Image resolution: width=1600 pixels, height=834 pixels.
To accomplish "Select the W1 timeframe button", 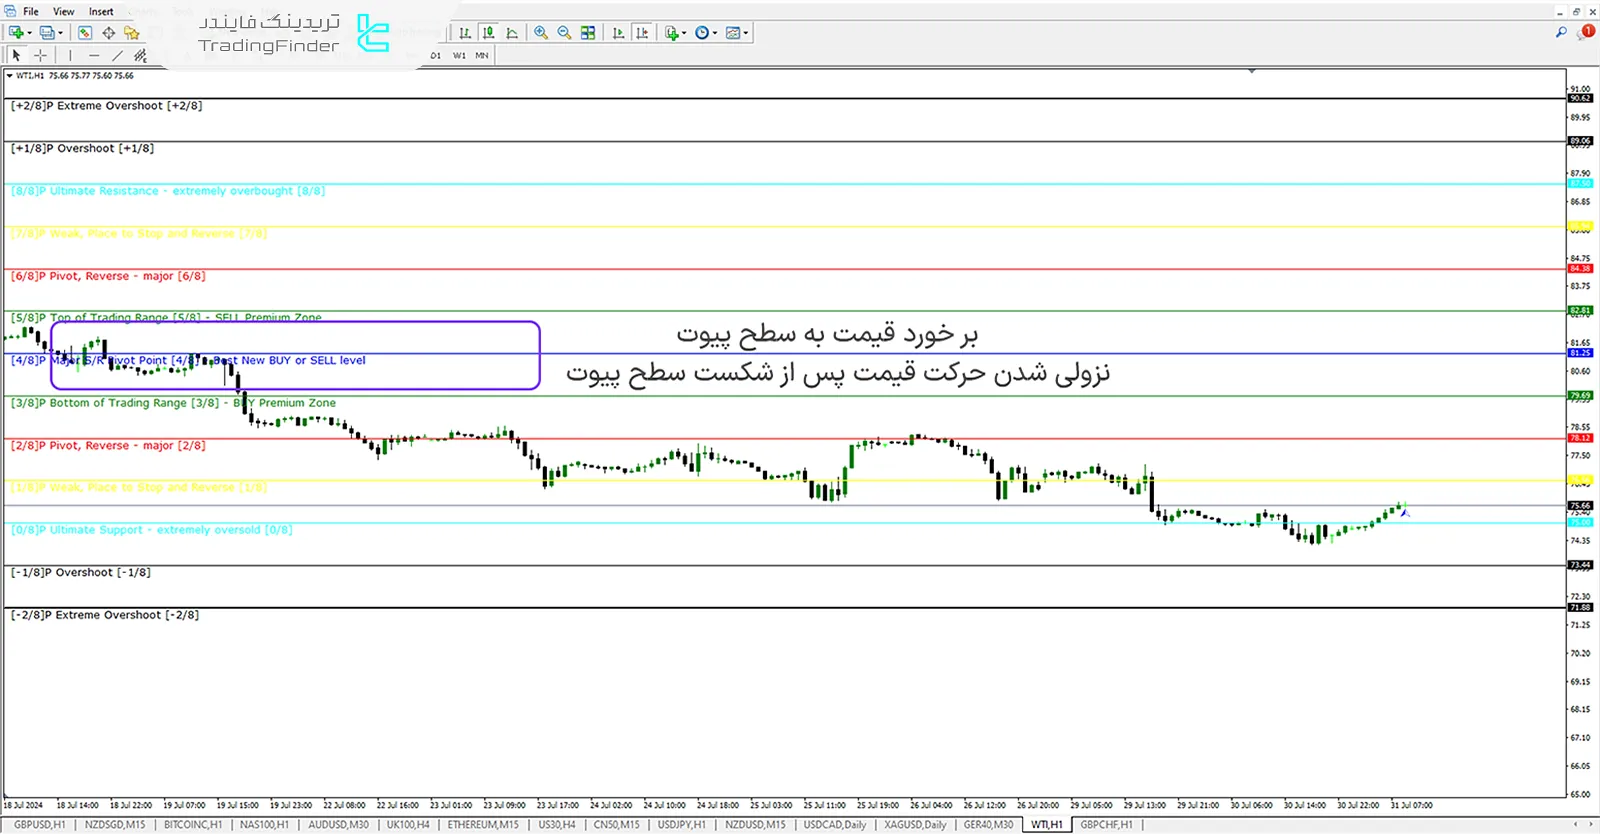I will pyautogui.click(x=459, y=56).
